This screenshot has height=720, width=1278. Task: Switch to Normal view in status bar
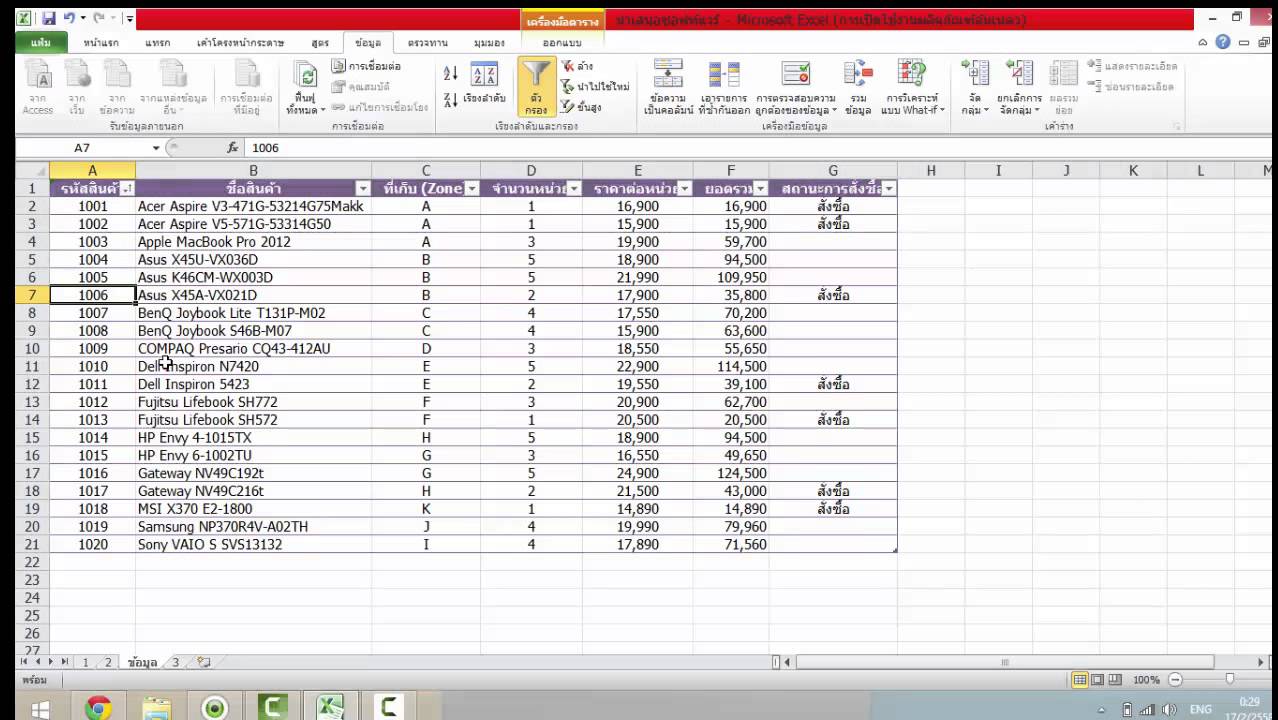pos(1080,680)
